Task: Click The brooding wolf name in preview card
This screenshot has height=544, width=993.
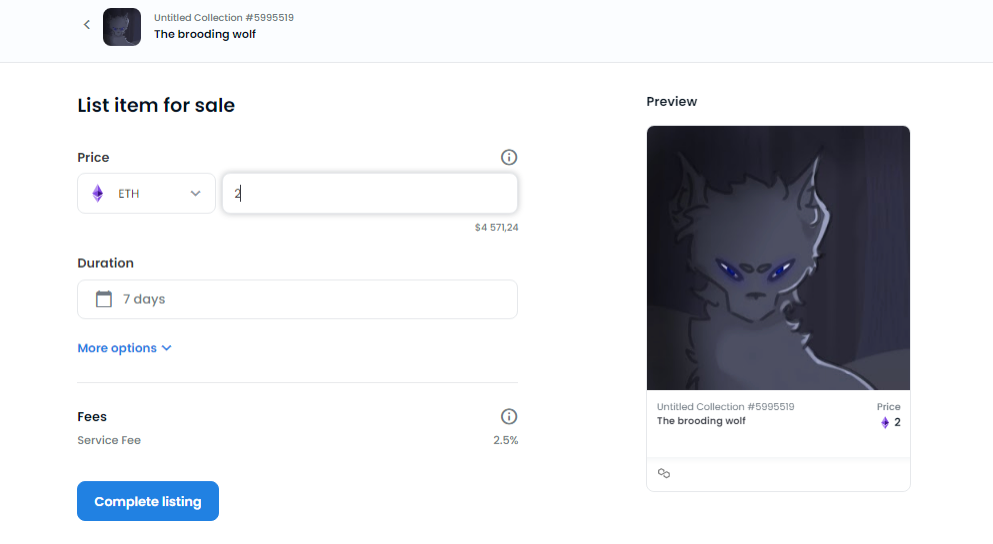Action: tap(701, 421)
